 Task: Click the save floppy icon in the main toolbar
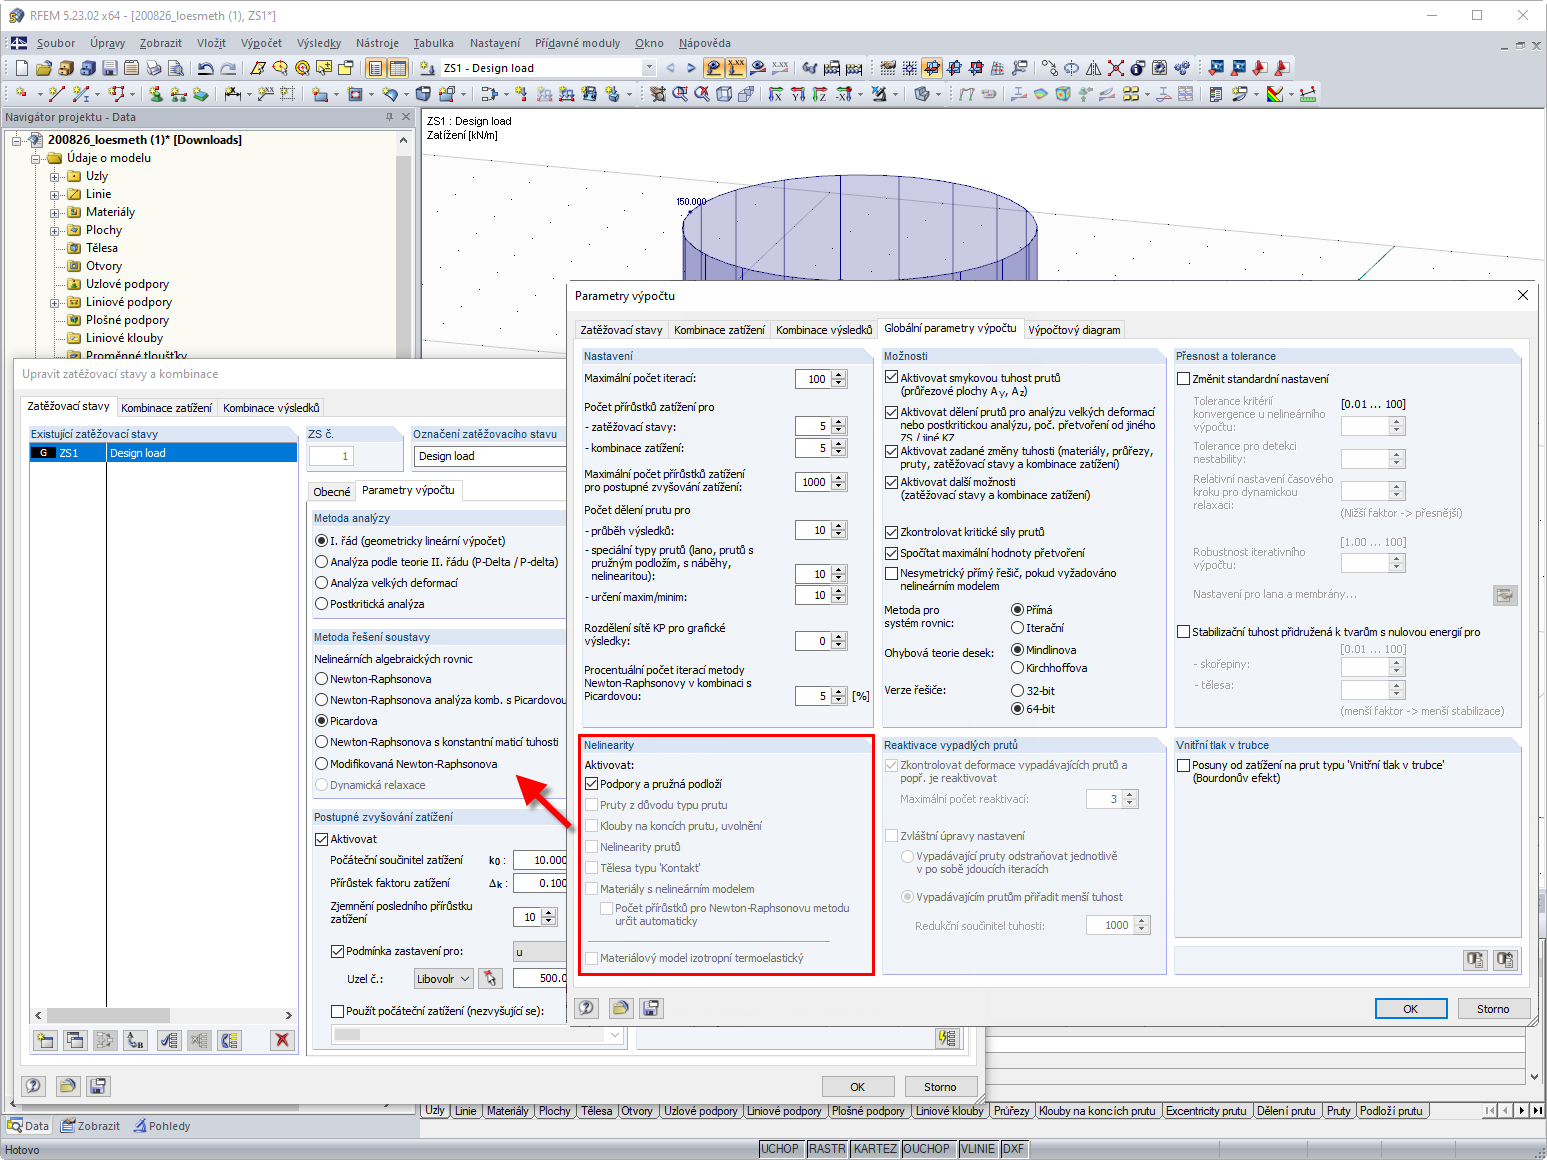pyautogui.click(x=110, y=68)
